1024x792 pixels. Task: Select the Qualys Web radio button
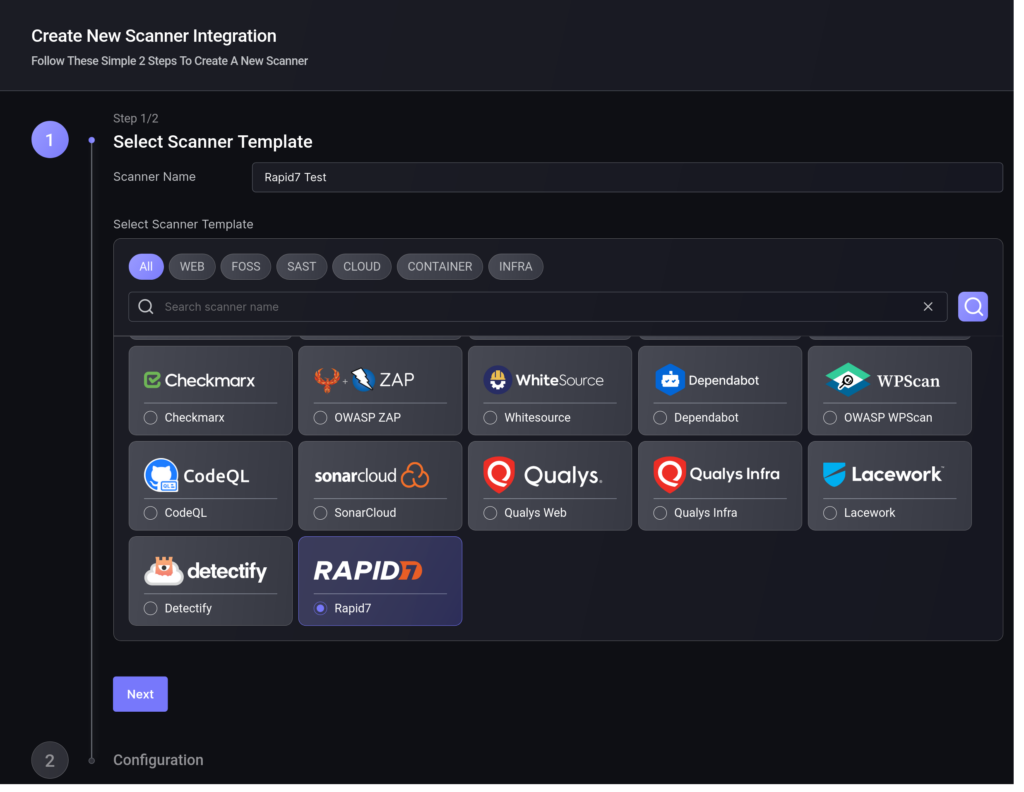(490, 513)
